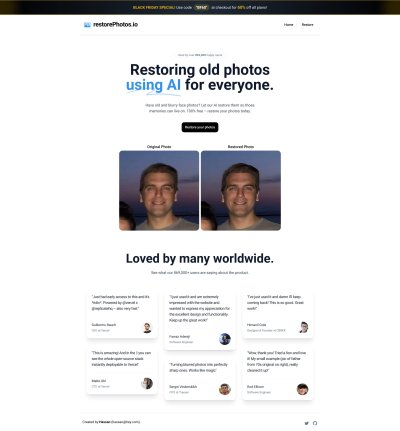
Task: Click the 'Turning blurred photos' testimonial text
Action: 198,367
